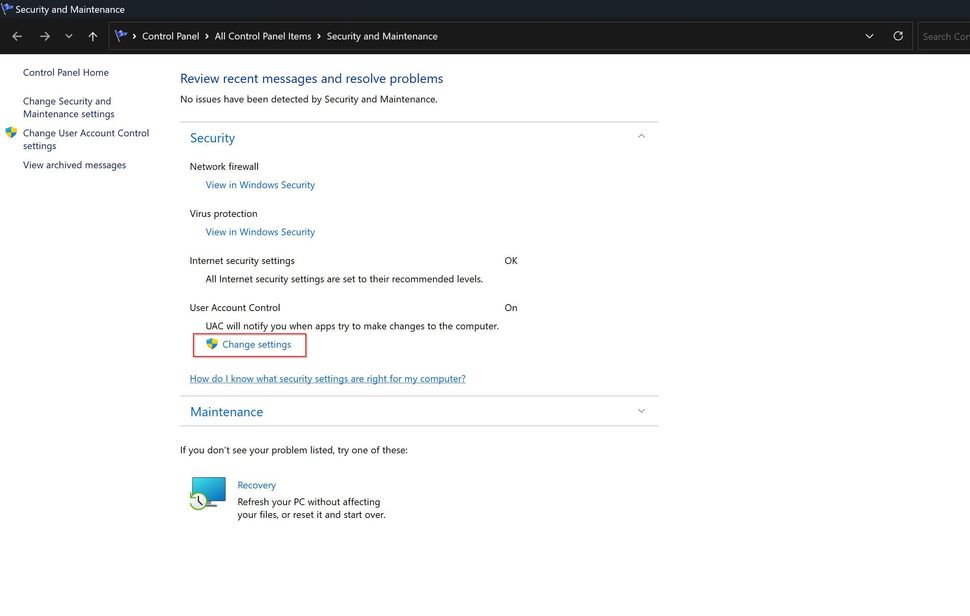The height and width of the screenshot is (616, 970).
Task: Open the address bar dropdown arrow
Action: click(x=868, y=35)
